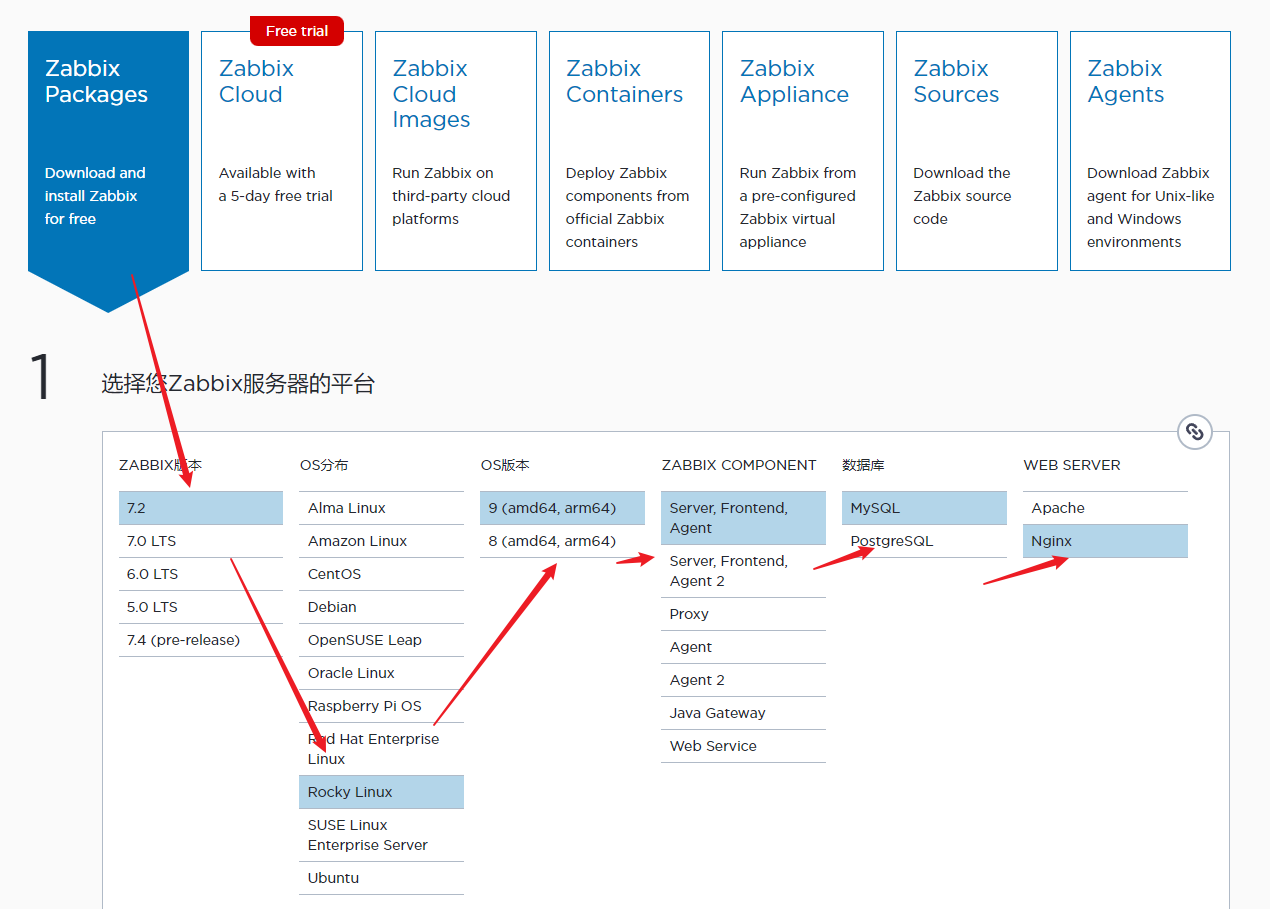Choose Amazon Linux distribution
The height and width of the screenshot is (909, 1270).
(x=382, y=541)
